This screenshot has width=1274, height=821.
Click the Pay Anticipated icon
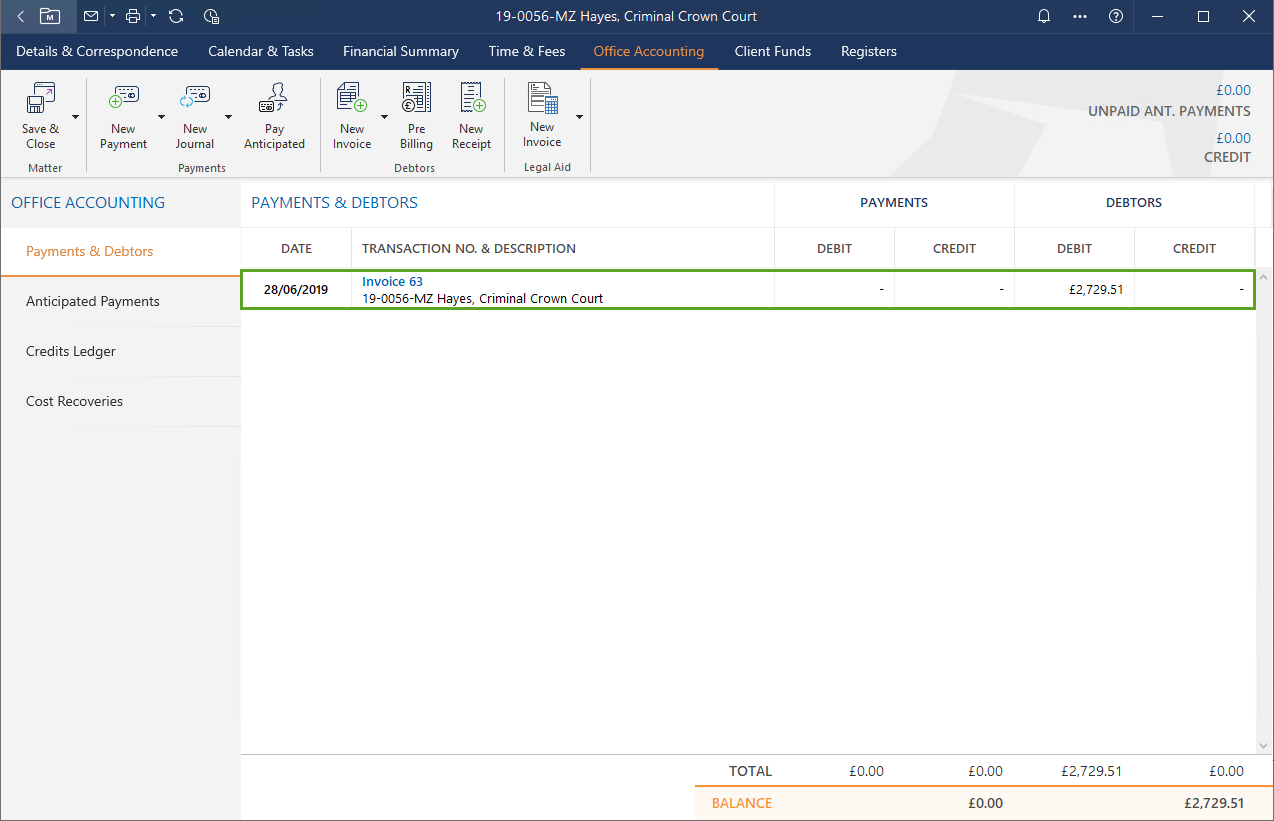click(274, 100)
